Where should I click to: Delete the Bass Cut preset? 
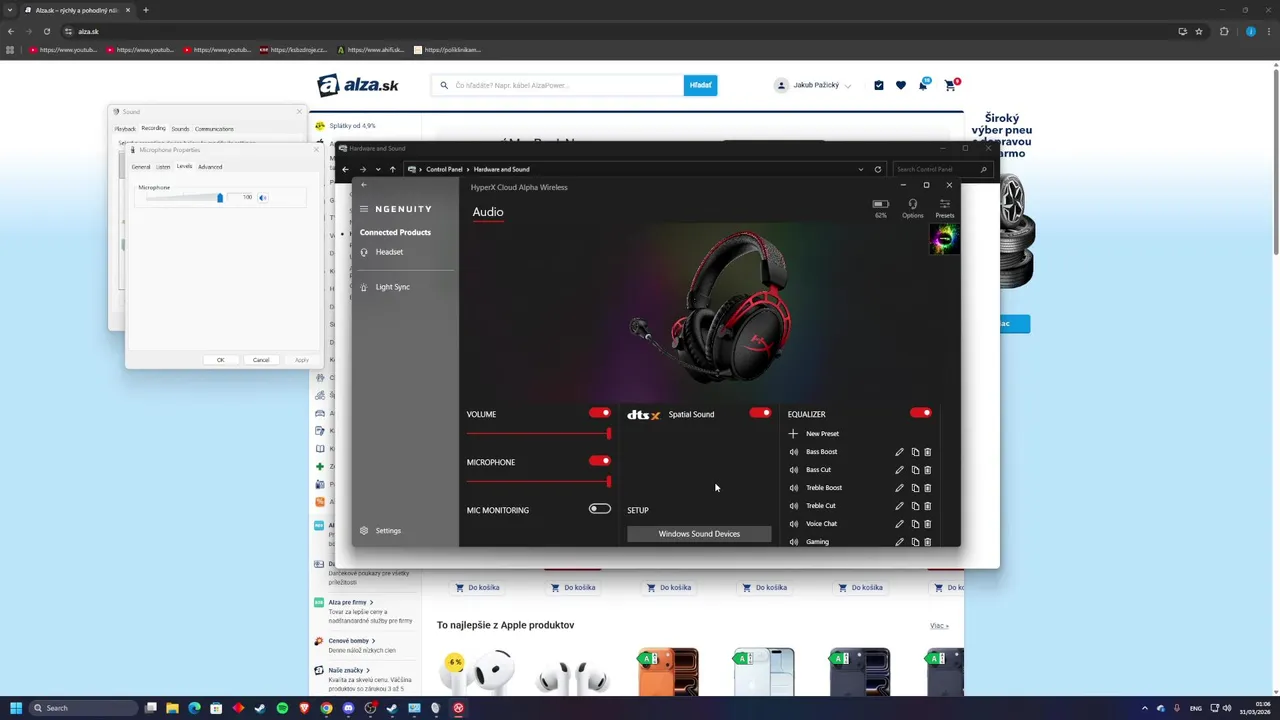928,470
